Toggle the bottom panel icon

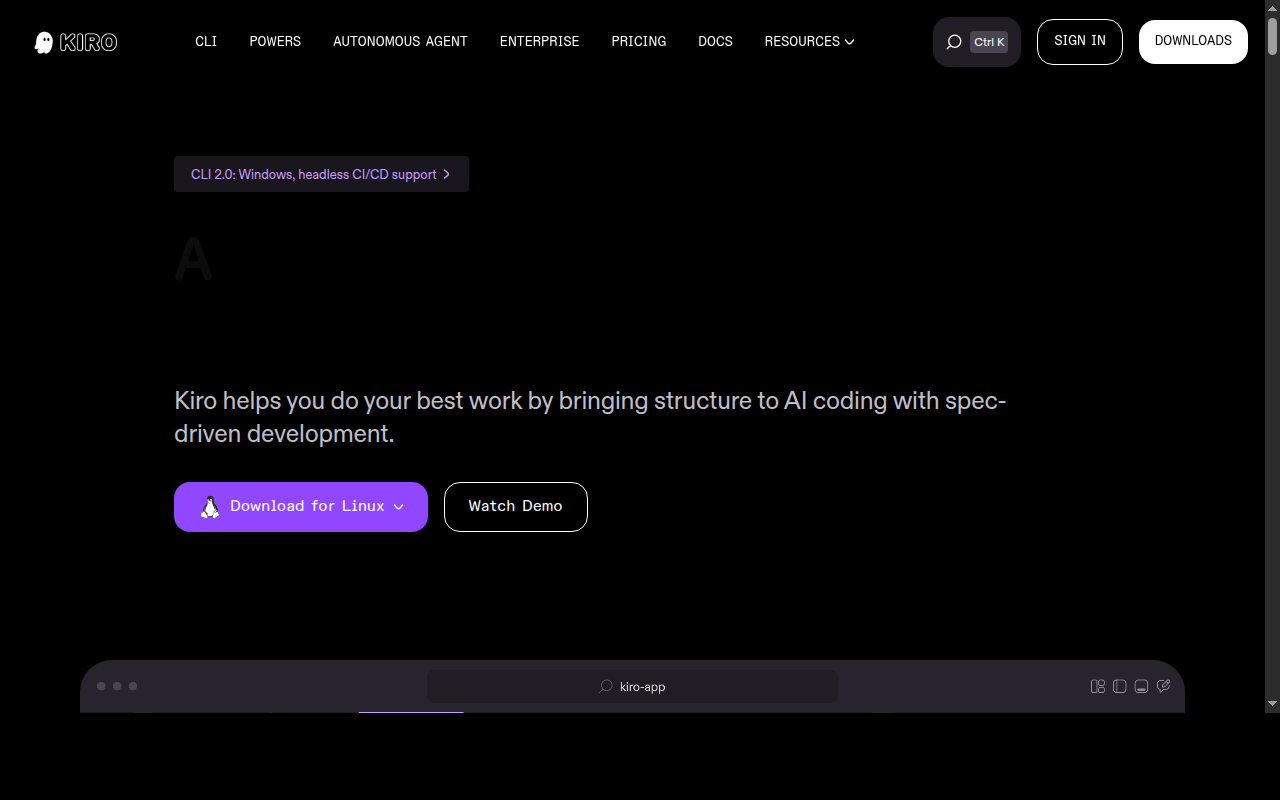[x=1141, y=686]
